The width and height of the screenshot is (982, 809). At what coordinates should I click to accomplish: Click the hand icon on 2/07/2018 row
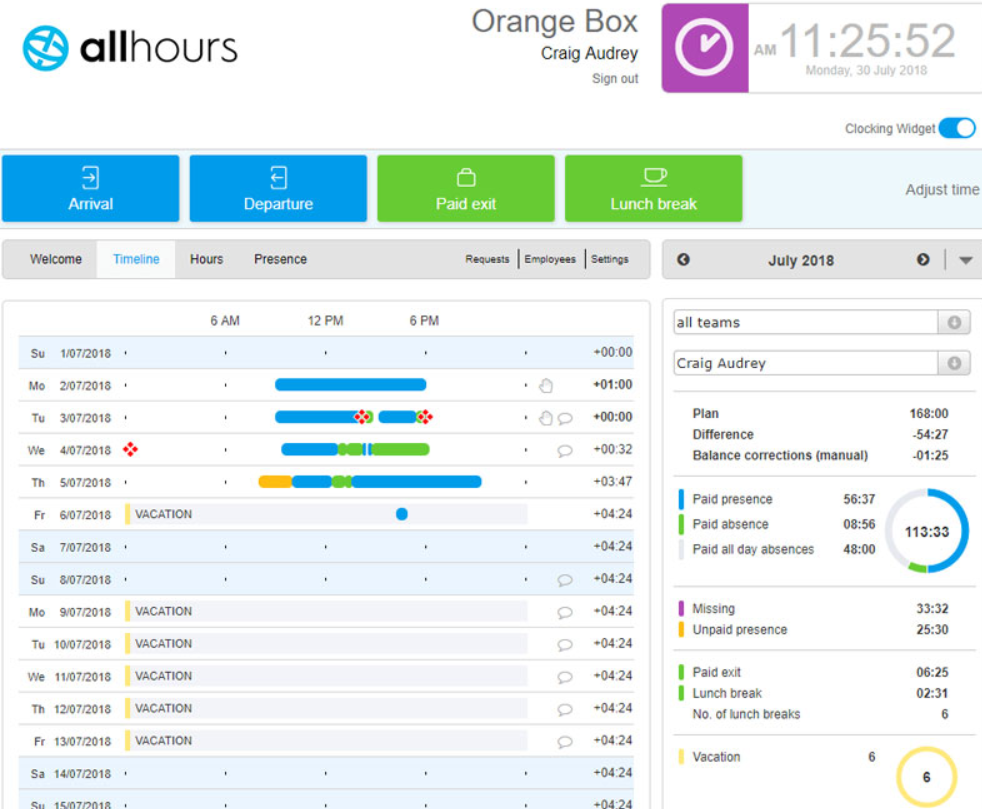[546, 386]
